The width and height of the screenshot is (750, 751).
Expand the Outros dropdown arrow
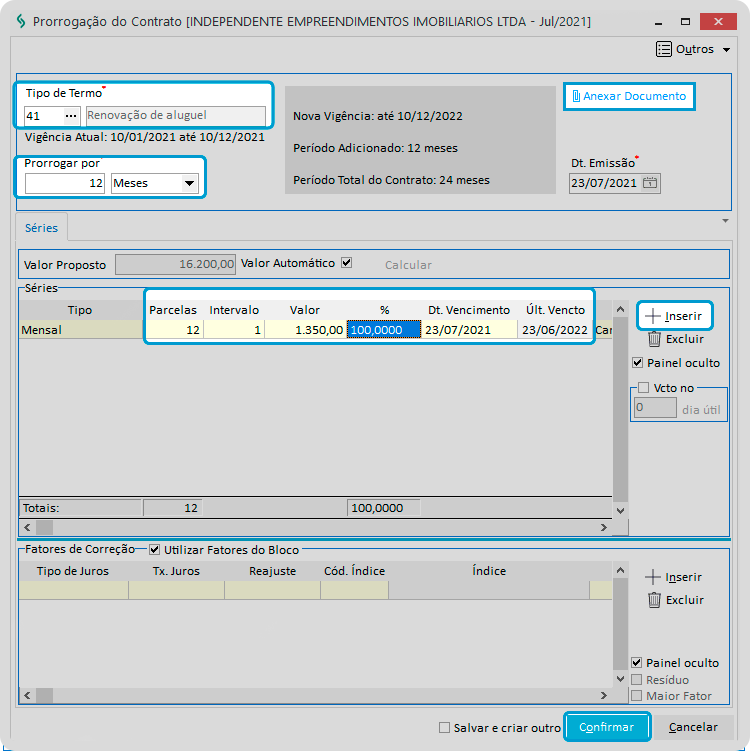[727, 50]
